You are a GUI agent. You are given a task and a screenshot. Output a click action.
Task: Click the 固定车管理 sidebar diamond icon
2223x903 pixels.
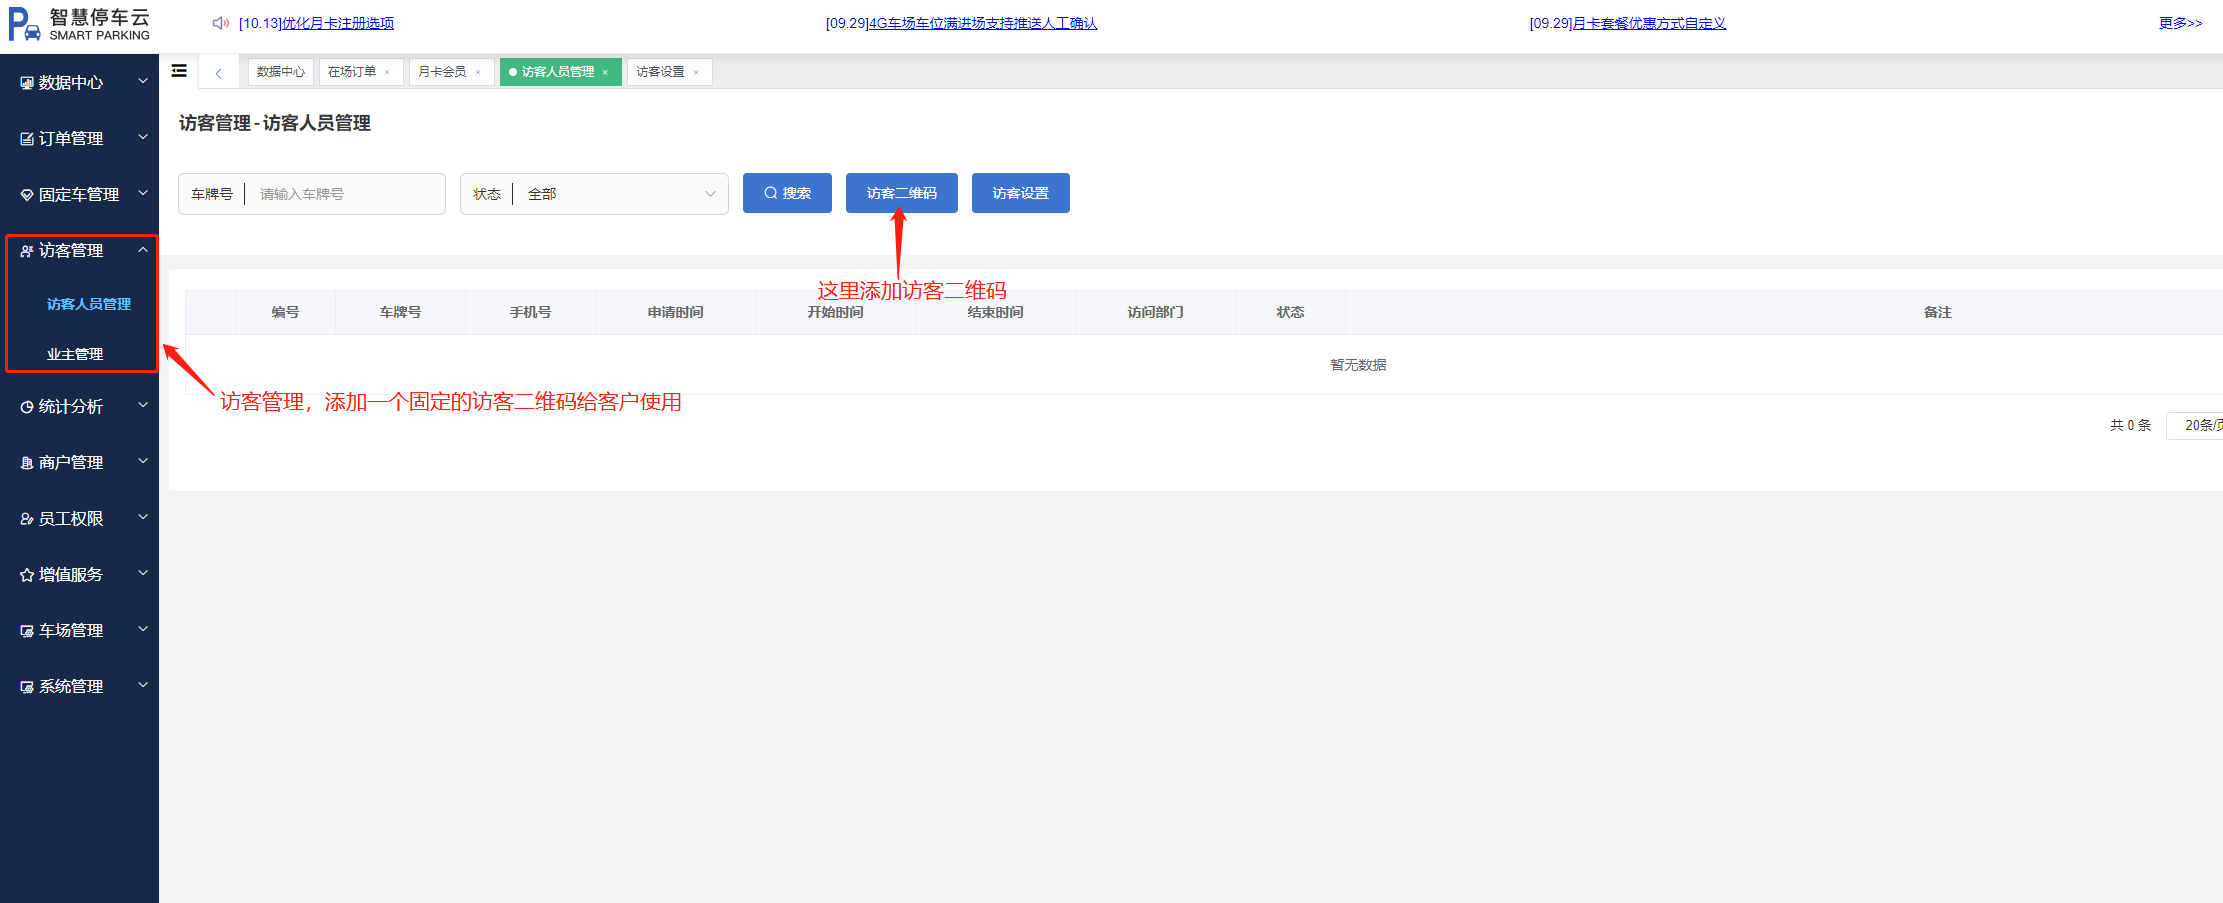[27, 195]
